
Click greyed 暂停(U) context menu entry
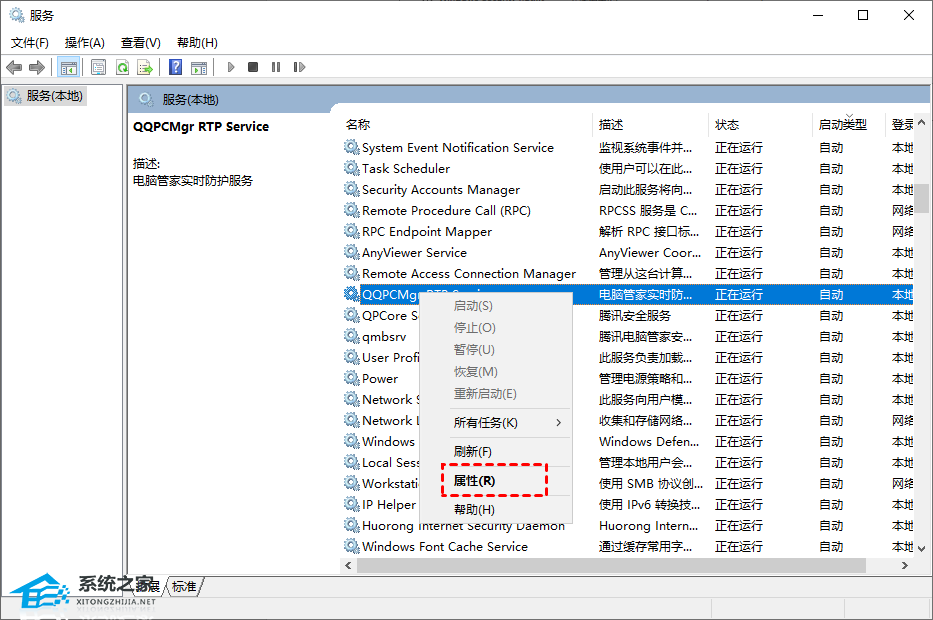(496, 350)
